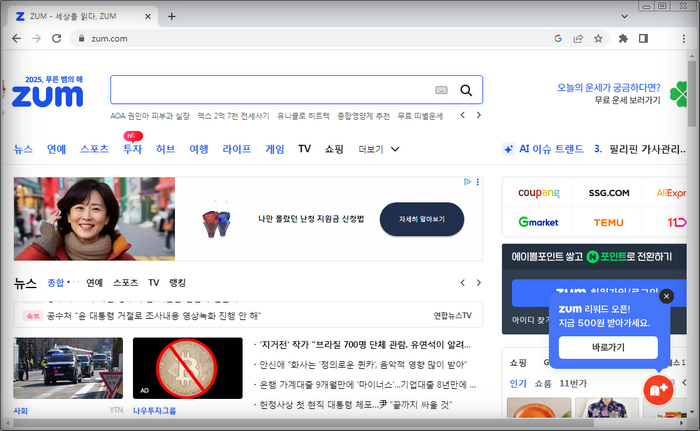Click the padlock site info icon
Image resolution: width=700 pixels, height=431 pixels.
click(81, 39)
